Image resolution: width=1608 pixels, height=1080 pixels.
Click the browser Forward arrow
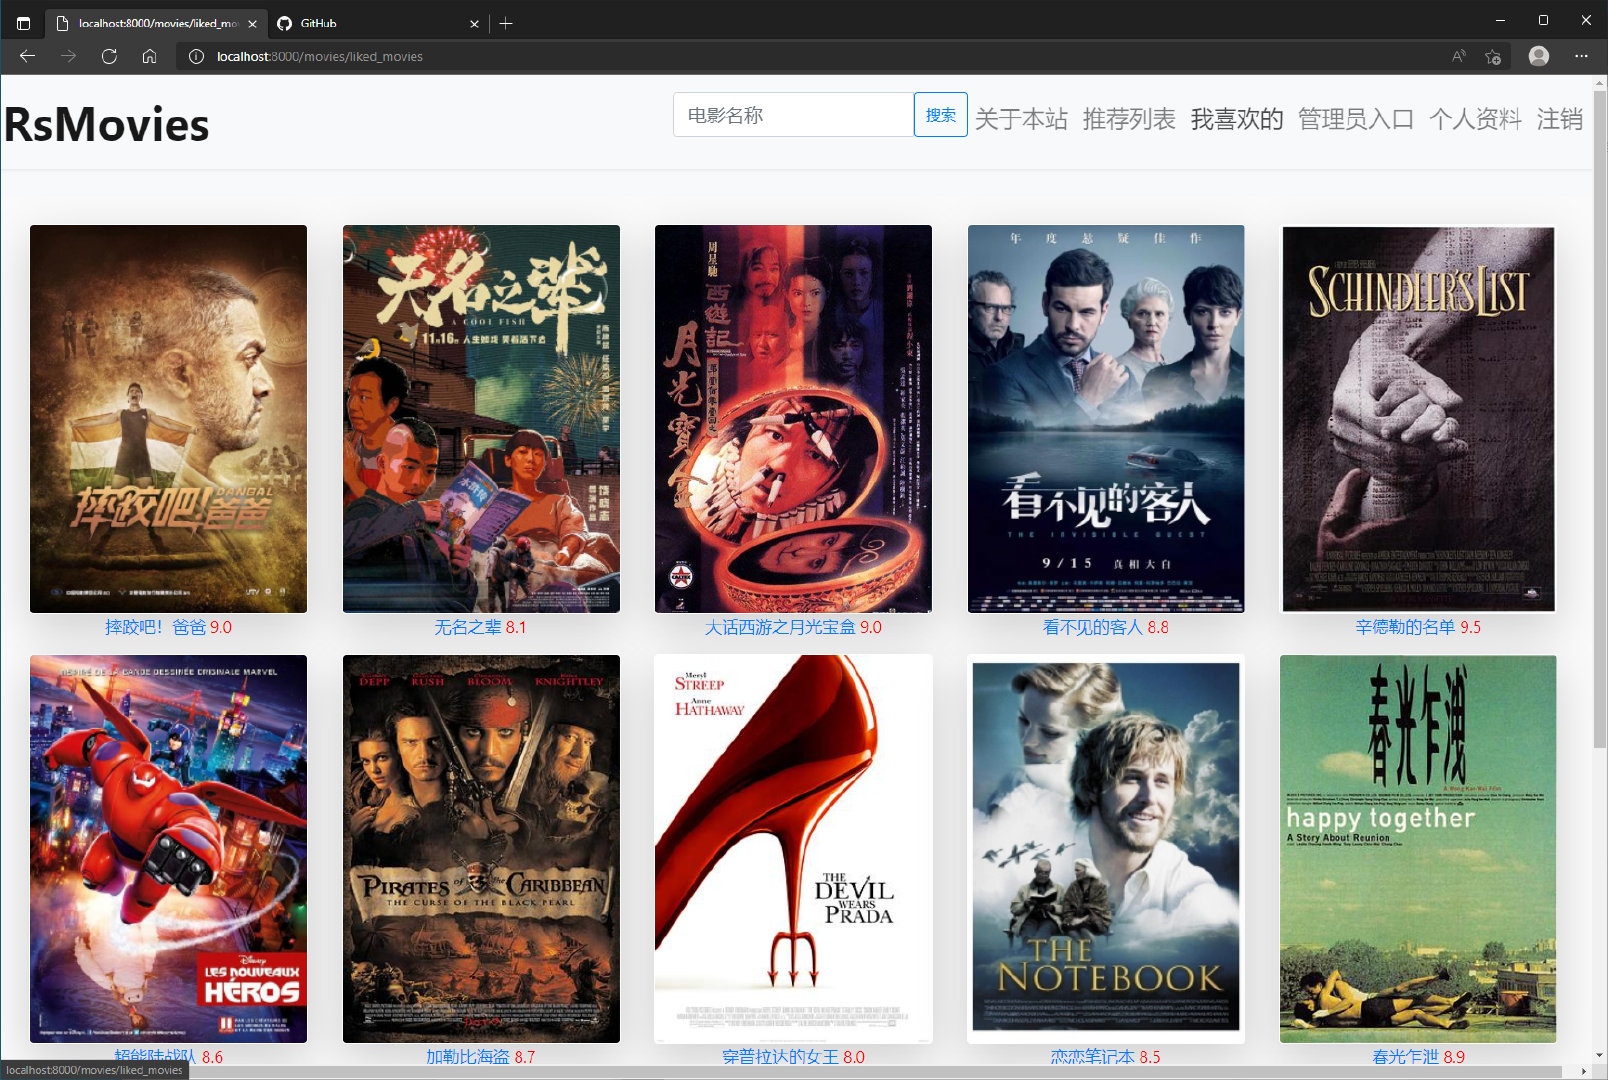pyautogui.click(x=68, y=56)
